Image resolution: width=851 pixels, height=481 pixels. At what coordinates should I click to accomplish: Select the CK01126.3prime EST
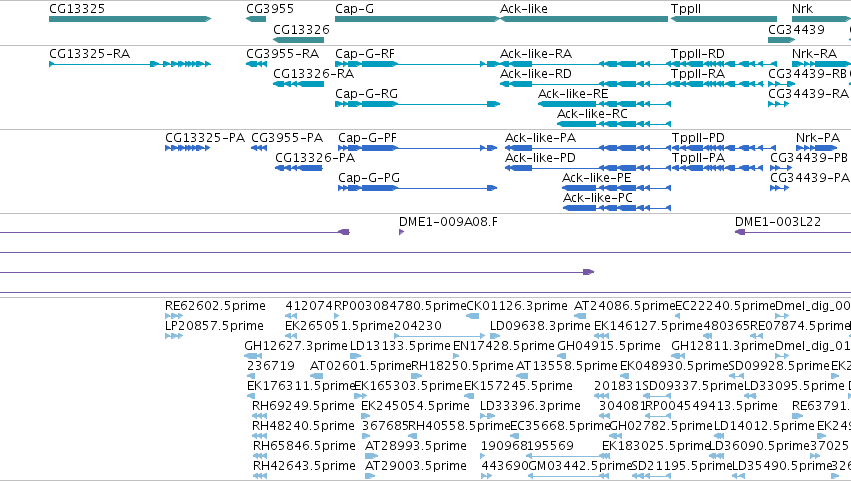[x=473, y=316]
